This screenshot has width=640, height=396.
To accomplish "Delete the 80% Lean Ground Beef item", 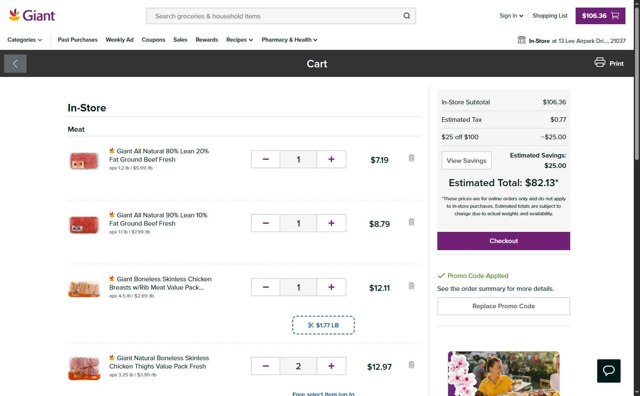I will click(x=411, y=158).
